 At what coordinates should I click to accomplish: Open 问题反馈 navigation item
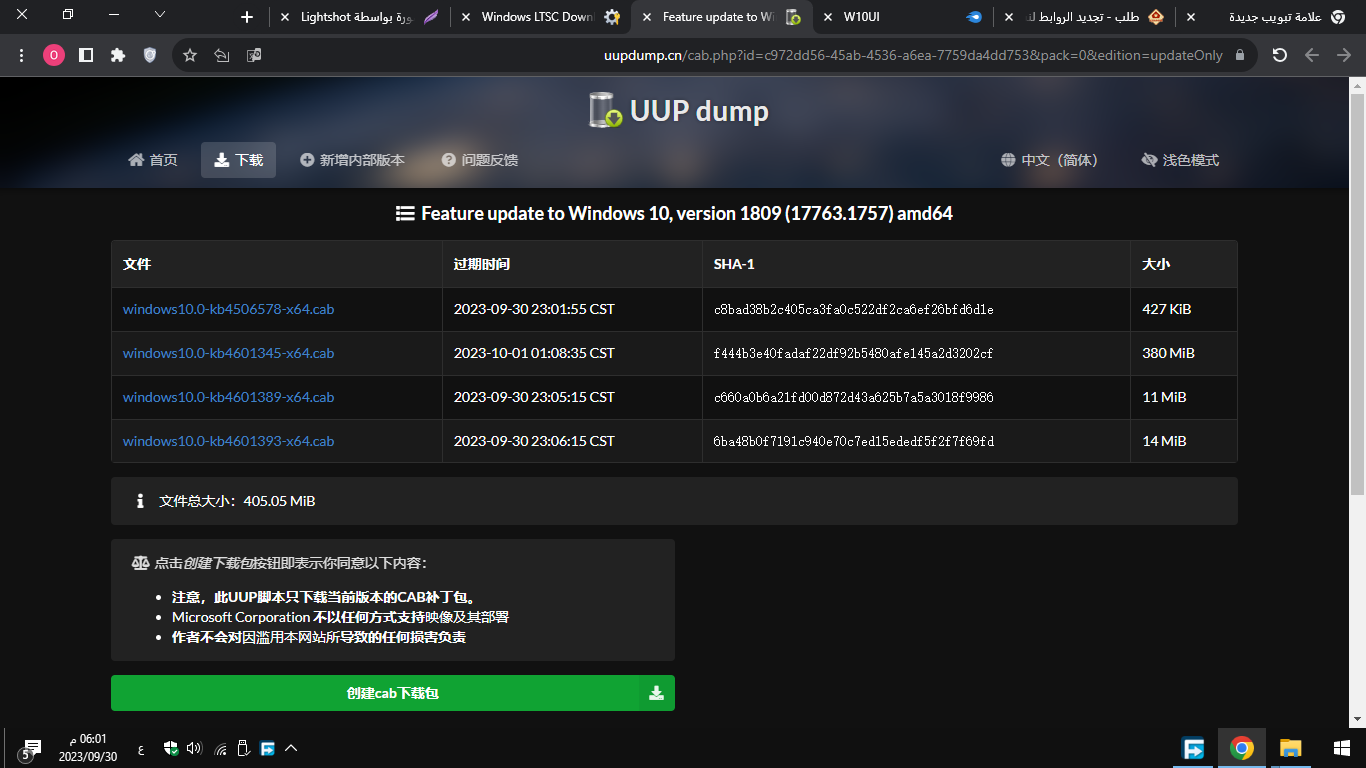coord(480,160)
